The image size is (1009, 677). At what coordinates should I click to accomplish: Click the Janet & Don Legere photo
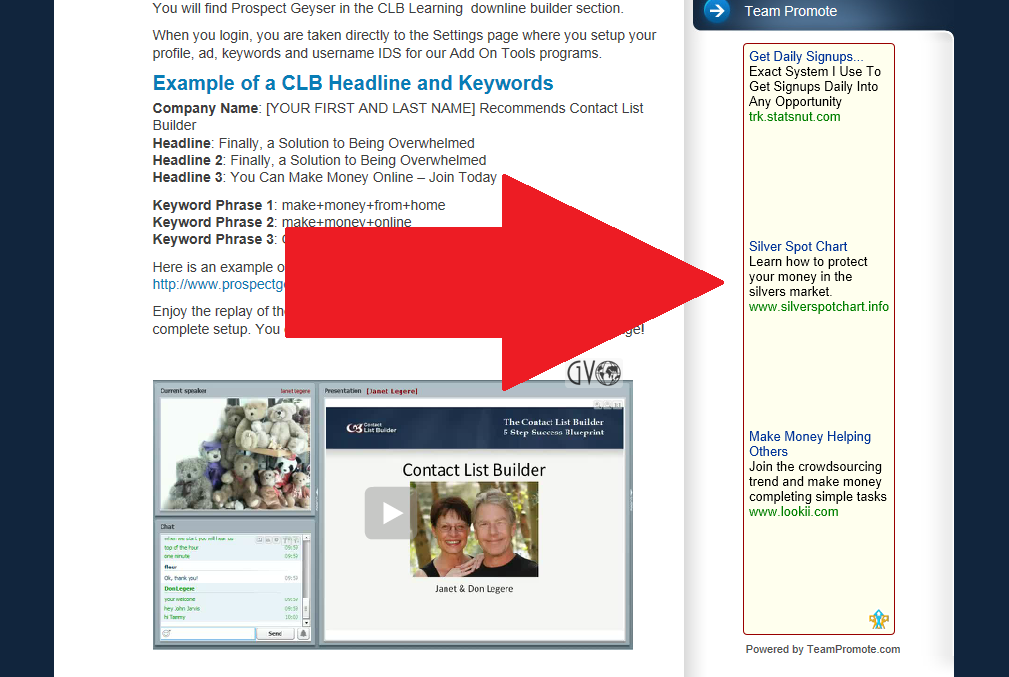coord(474,529)
